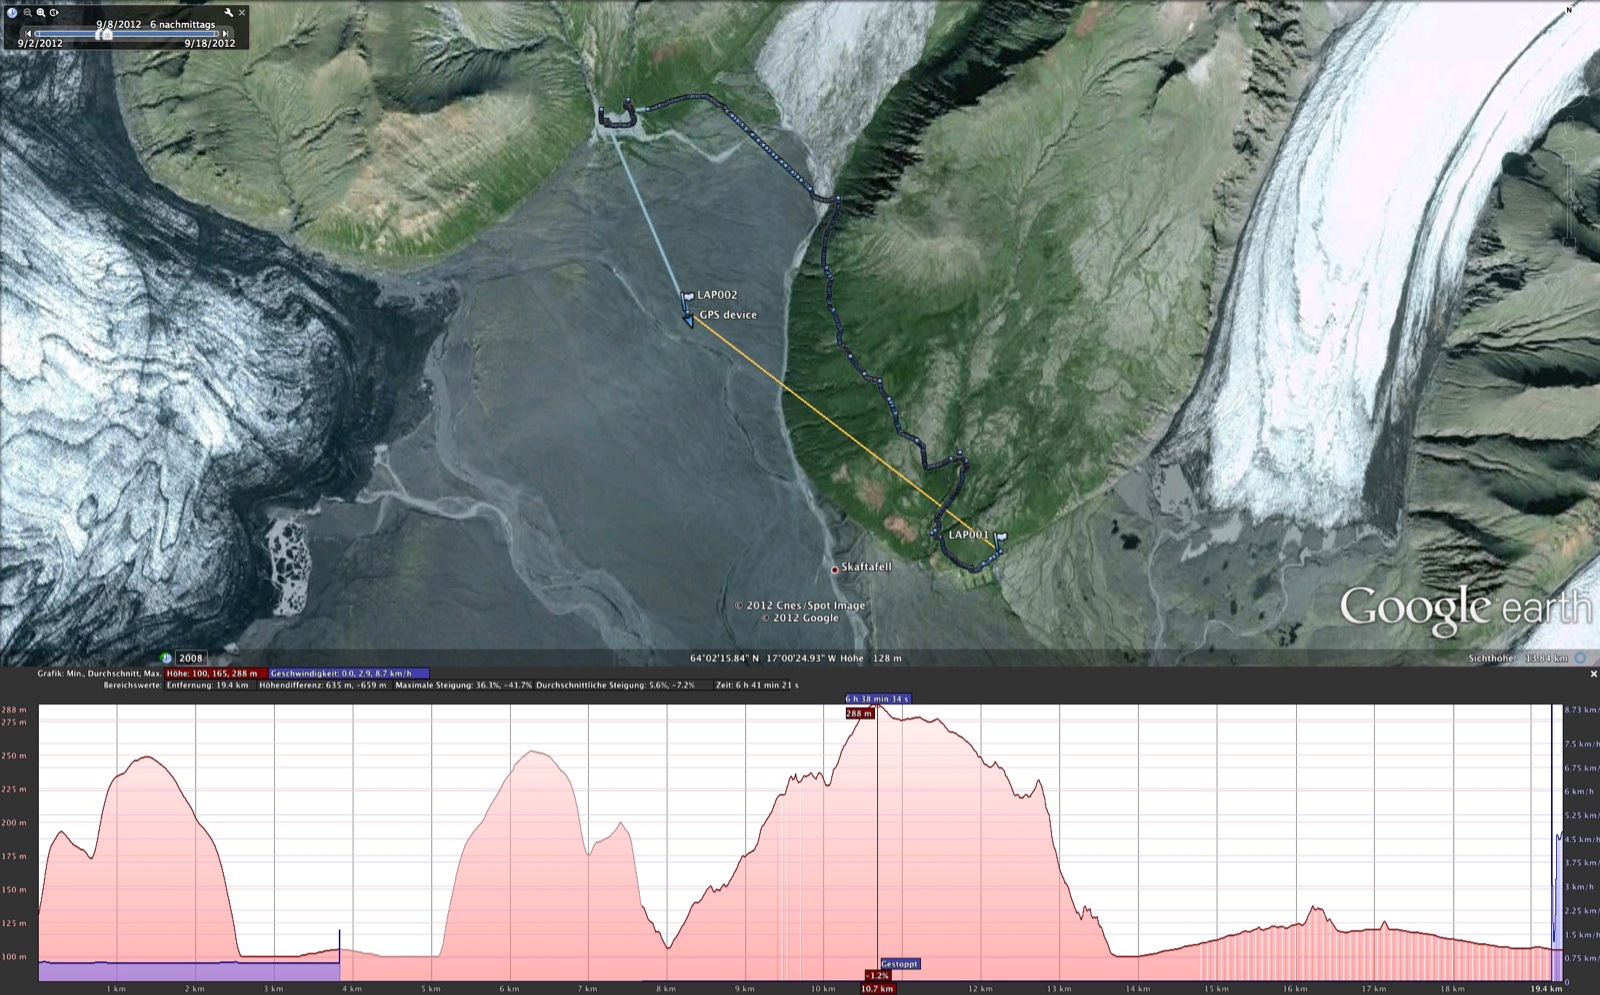The image size is (1600, 995).
Task: Step backward using the previous-timestamp arrow
Action: click(28, 33)
